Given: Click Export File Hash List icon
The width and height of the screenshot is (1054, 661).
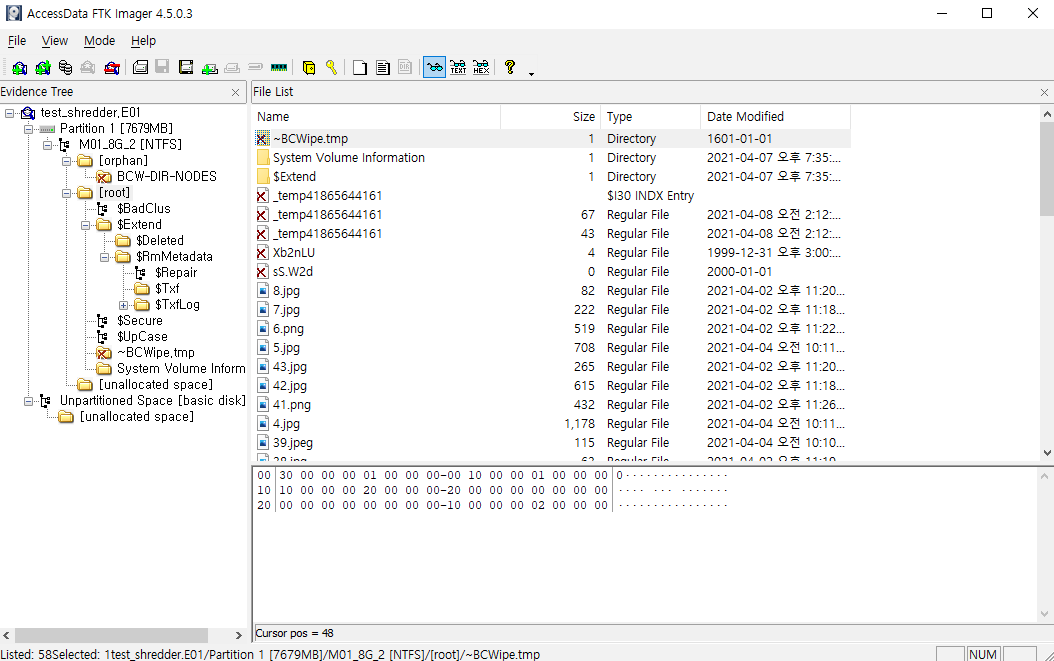Looking at the screenshot, I should (x=382, y=67).
